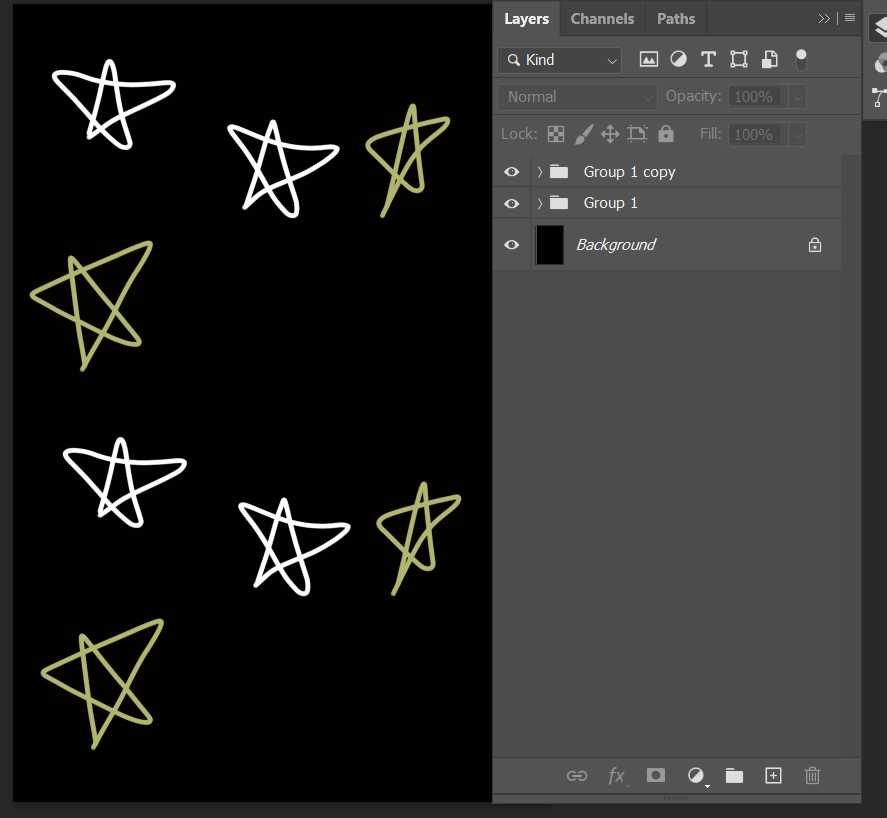Viewport: 887px width, 818px height.
Task: Add a layer mask
Action: 655,776
